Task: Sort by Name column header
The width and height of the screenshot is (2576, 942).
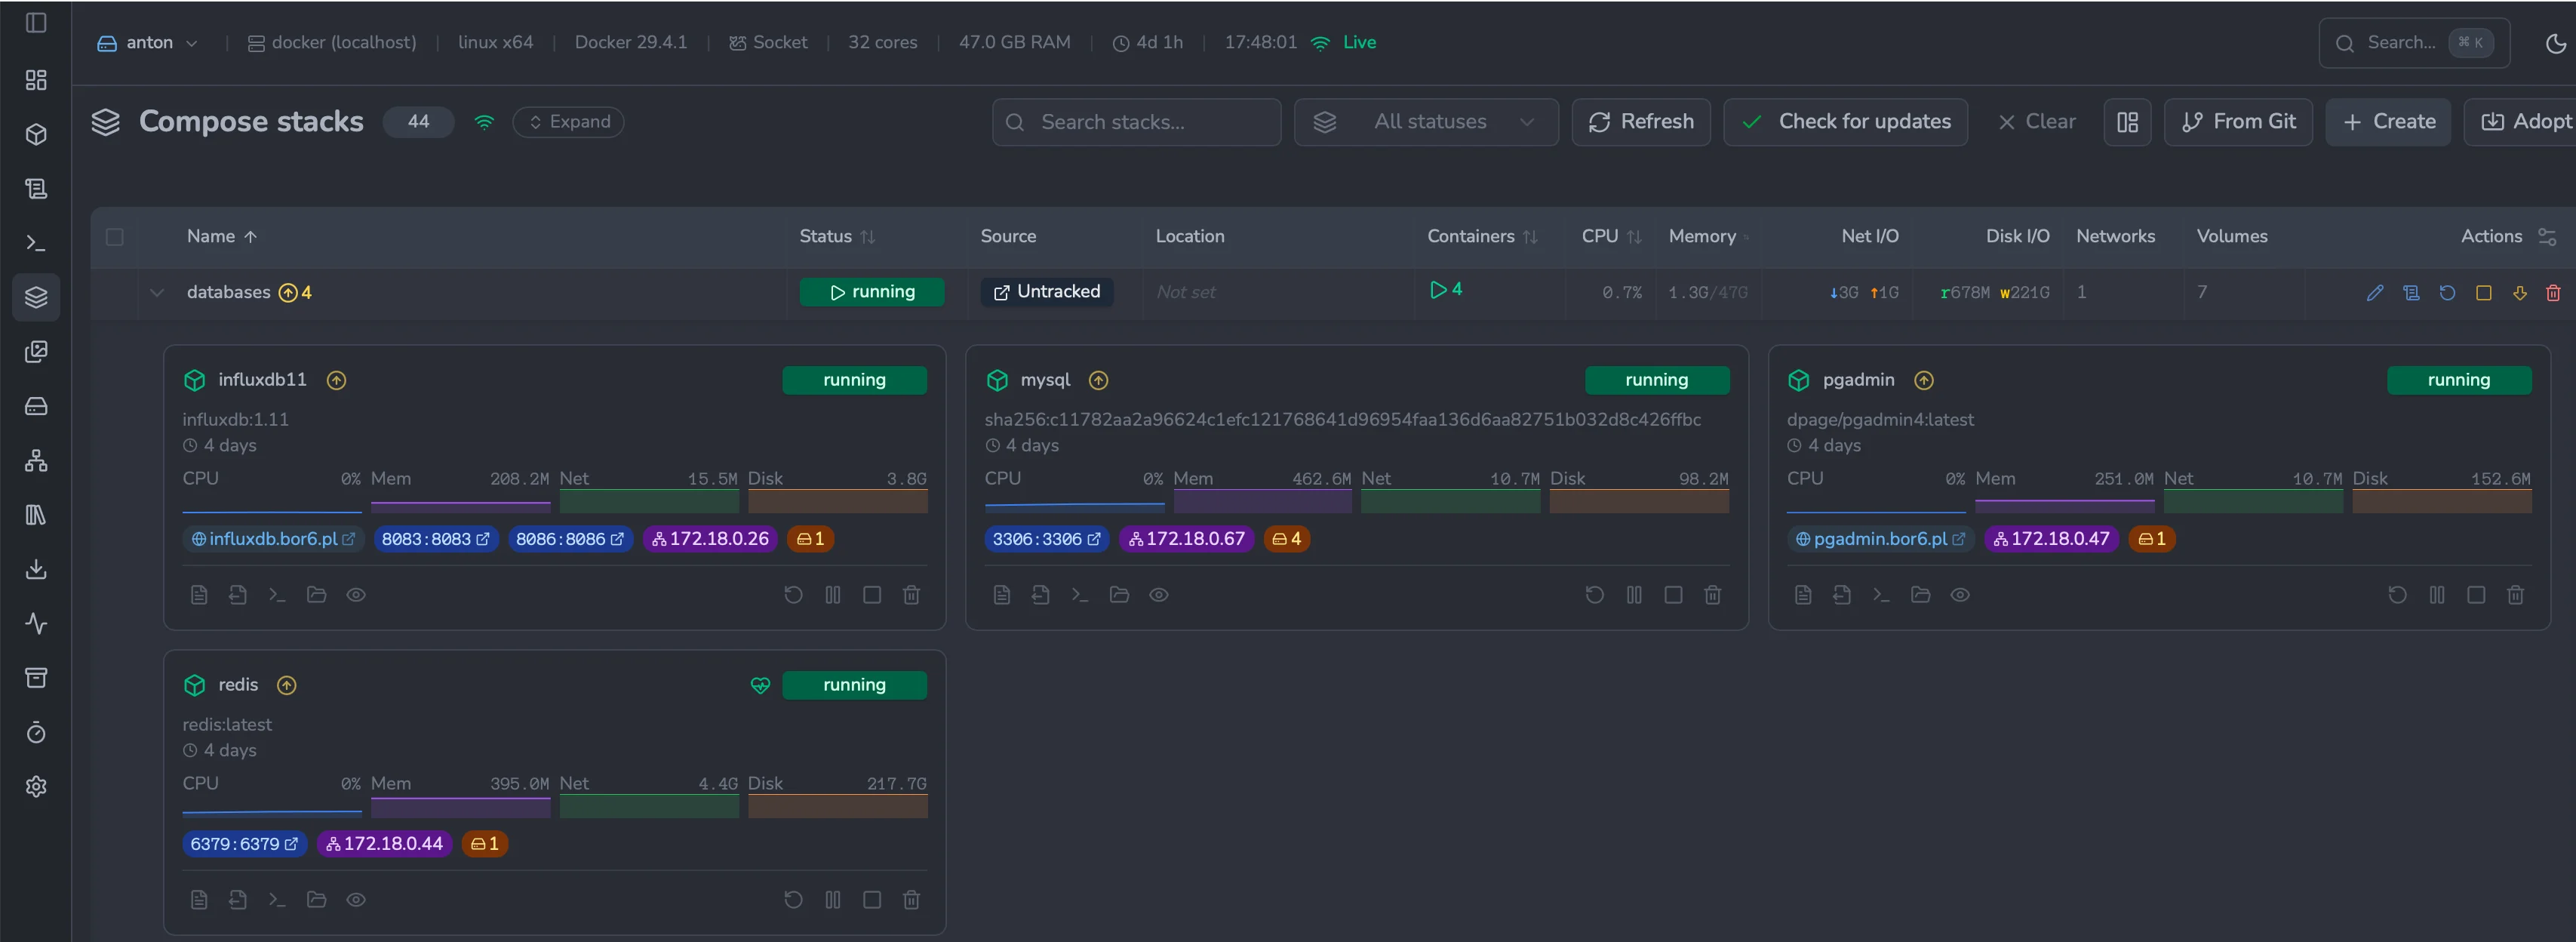Action: [222, 237]
